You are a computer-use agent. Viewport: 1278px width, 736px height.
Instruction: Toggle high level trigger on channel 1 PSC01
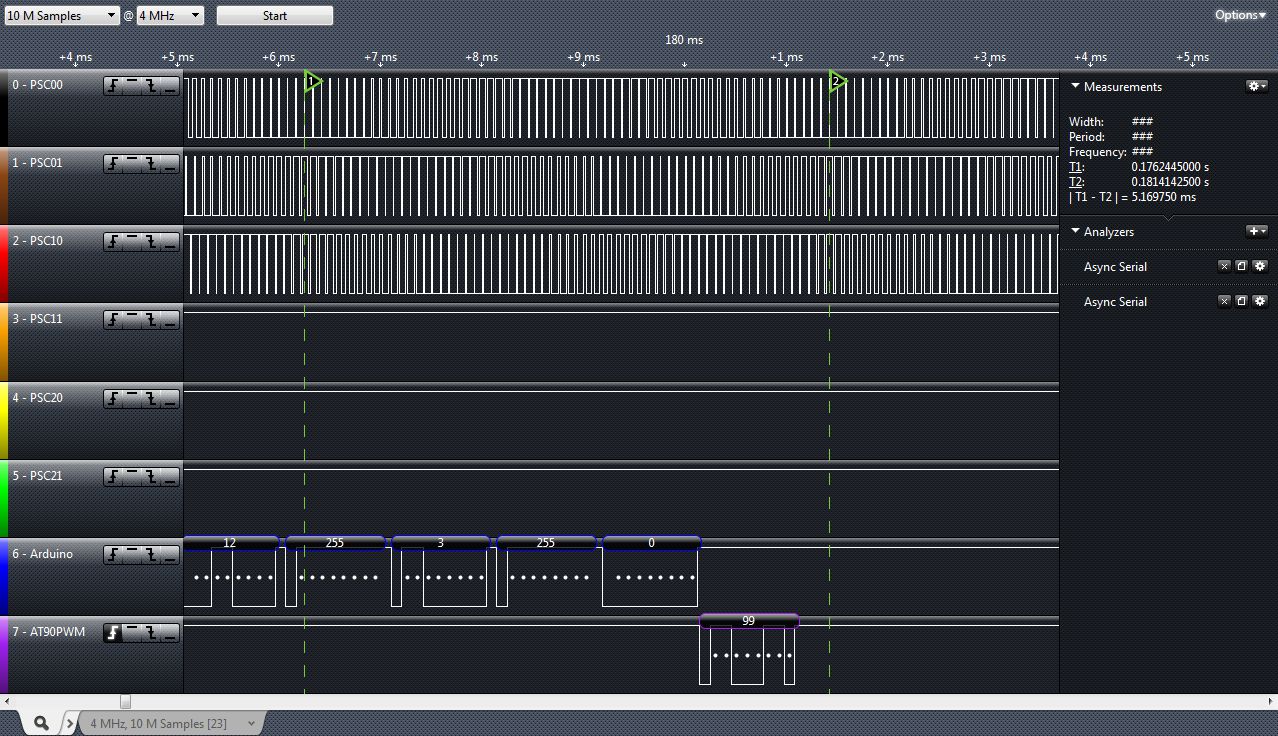132,164
